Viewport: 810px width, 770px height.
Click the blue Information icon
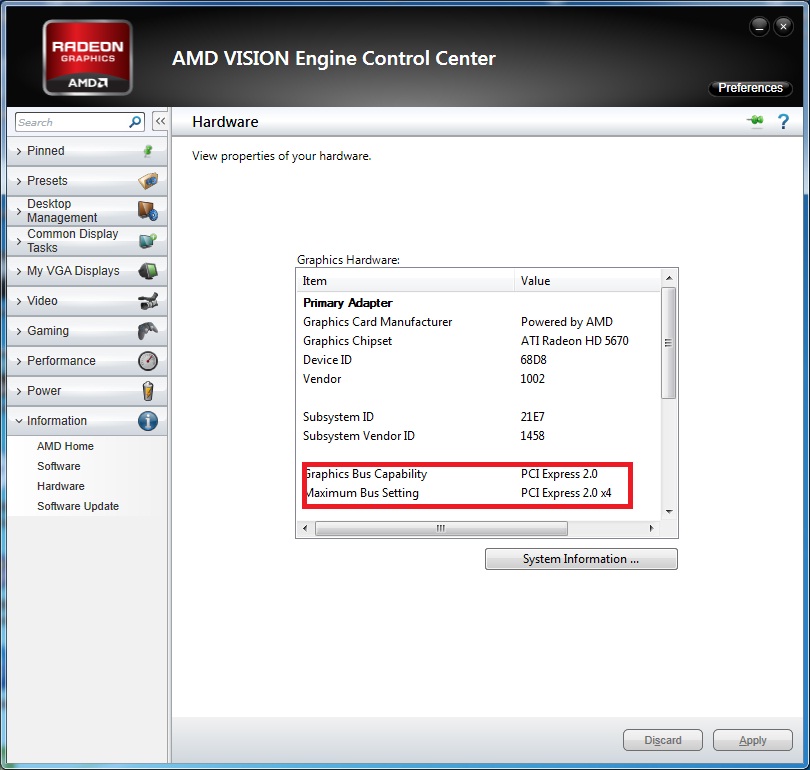coord(148,421)
